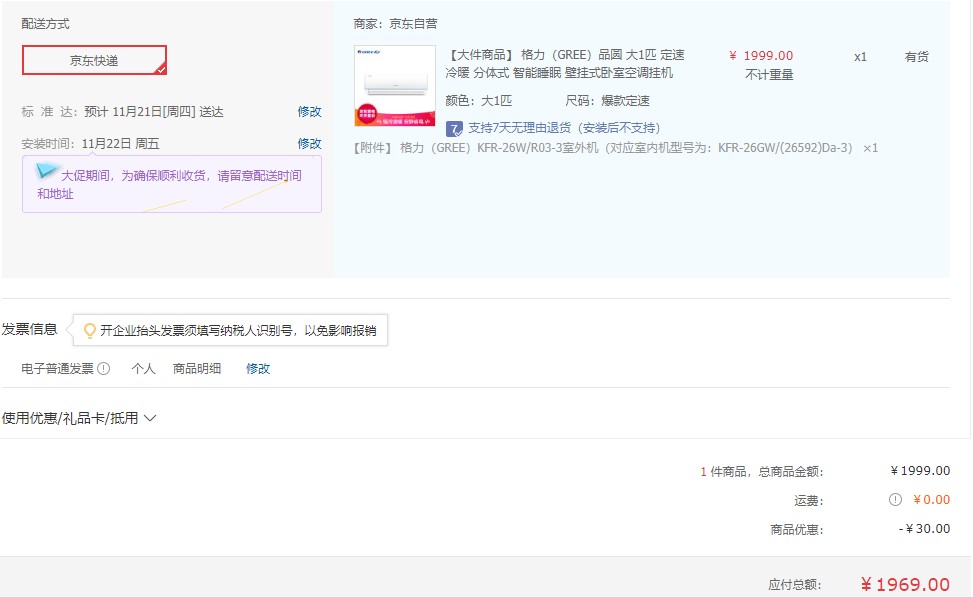Image resolution: width=973 pixels, height=597 pixels.
Task: Open the GREE air conditioner product thumbnail
Action: tap(395, 86)
